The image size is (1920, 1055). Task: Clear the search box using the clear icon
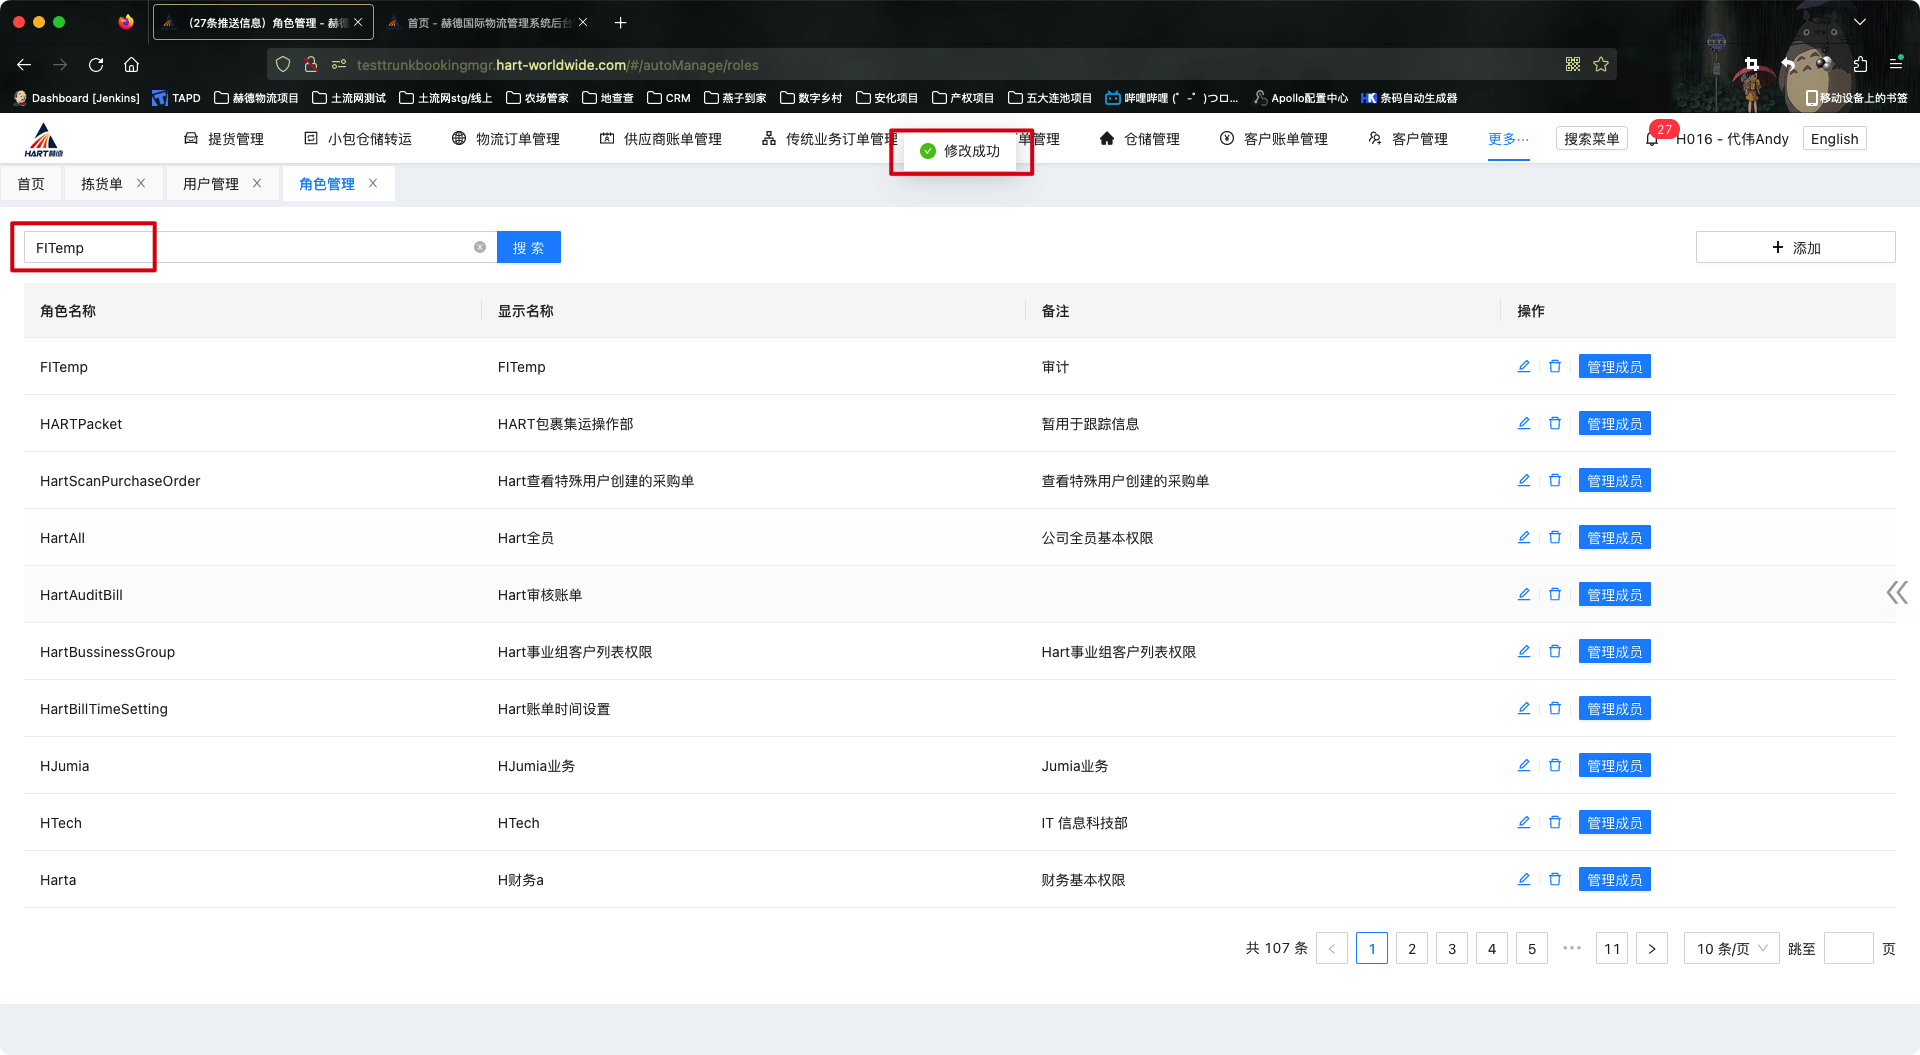point(480,247)
